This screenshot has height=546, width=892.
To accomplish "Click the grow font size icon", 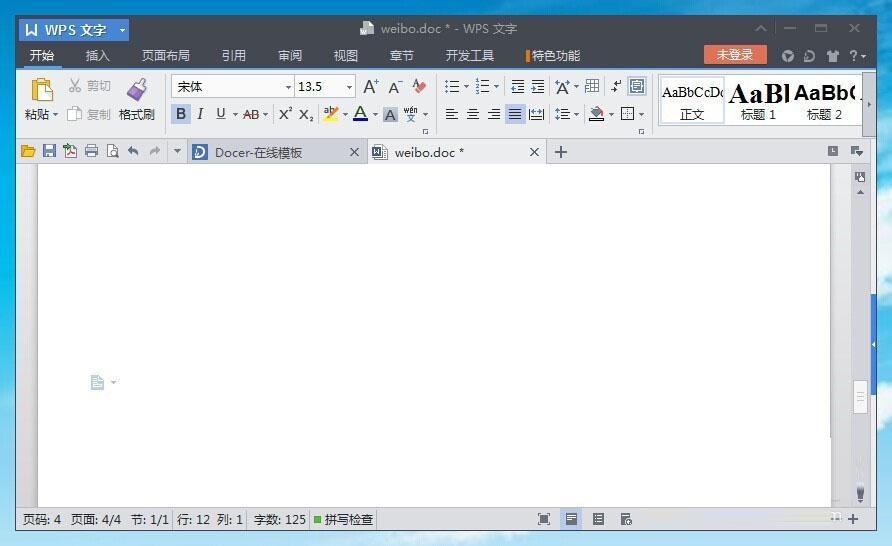I will click(x=370, y=87).
